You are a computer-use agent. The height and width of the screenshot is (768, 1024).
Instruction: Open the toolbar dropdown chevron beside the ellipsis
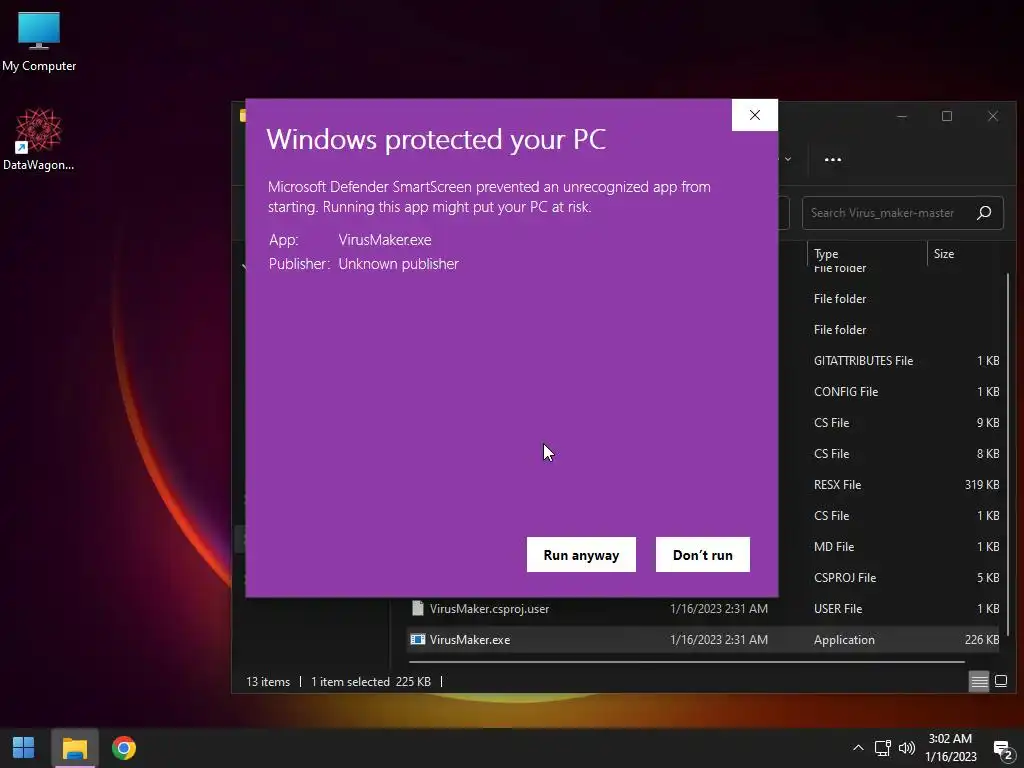click(788, 159)
